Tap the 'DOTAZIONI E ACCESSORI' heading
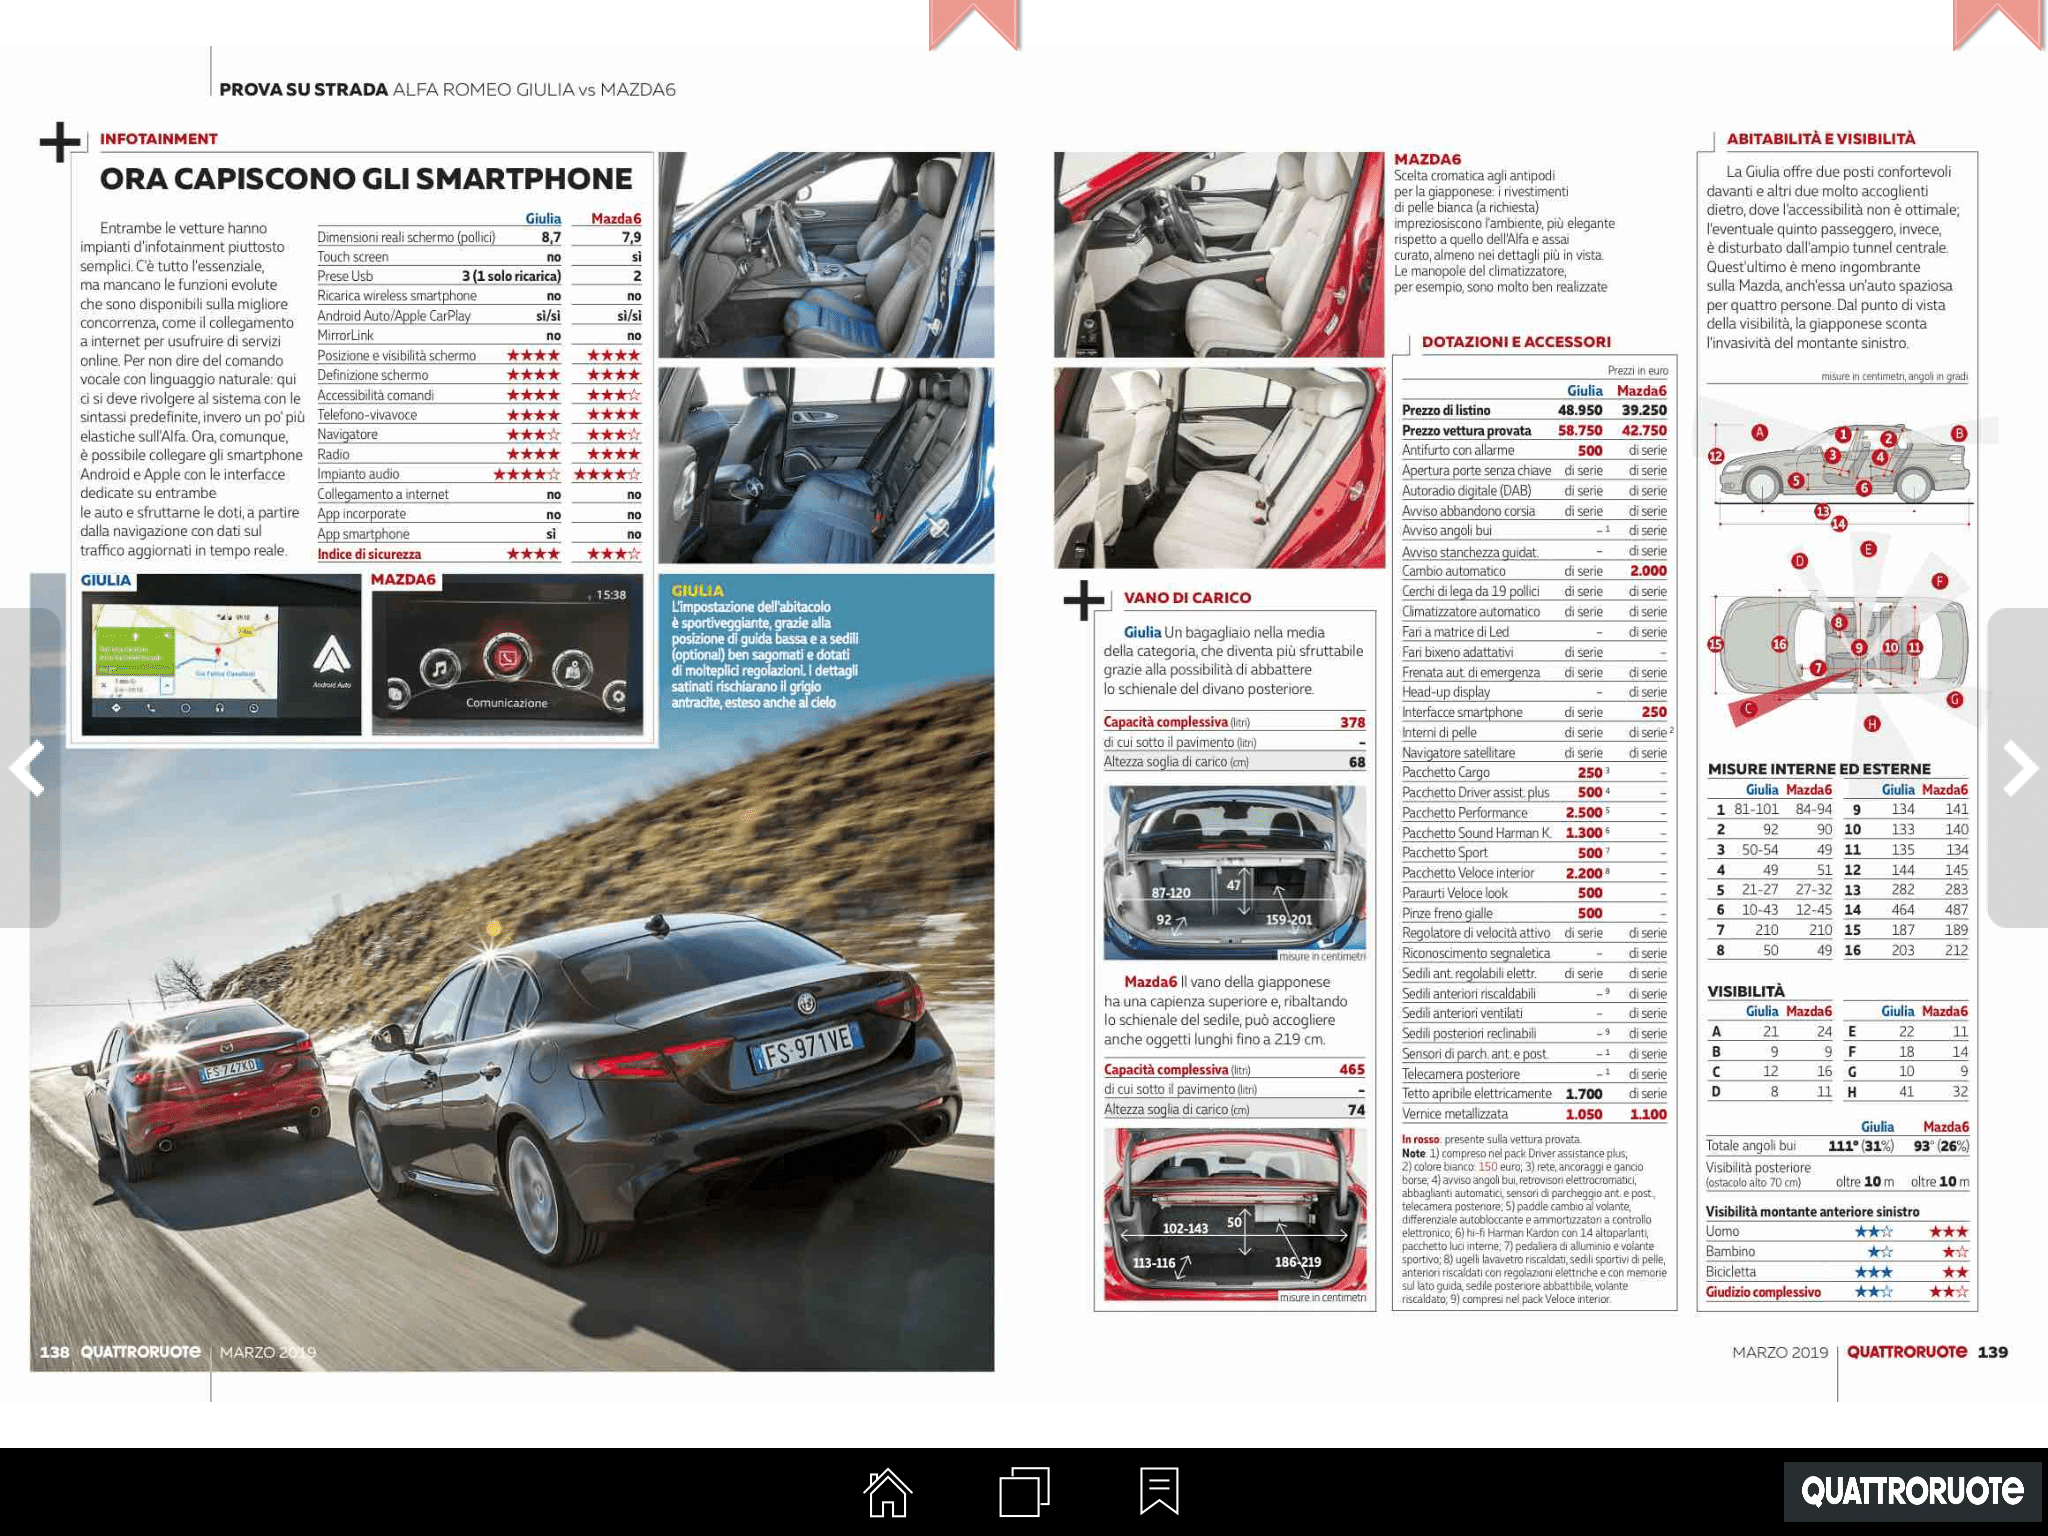2048x1536 pixels. (1516, 342)
